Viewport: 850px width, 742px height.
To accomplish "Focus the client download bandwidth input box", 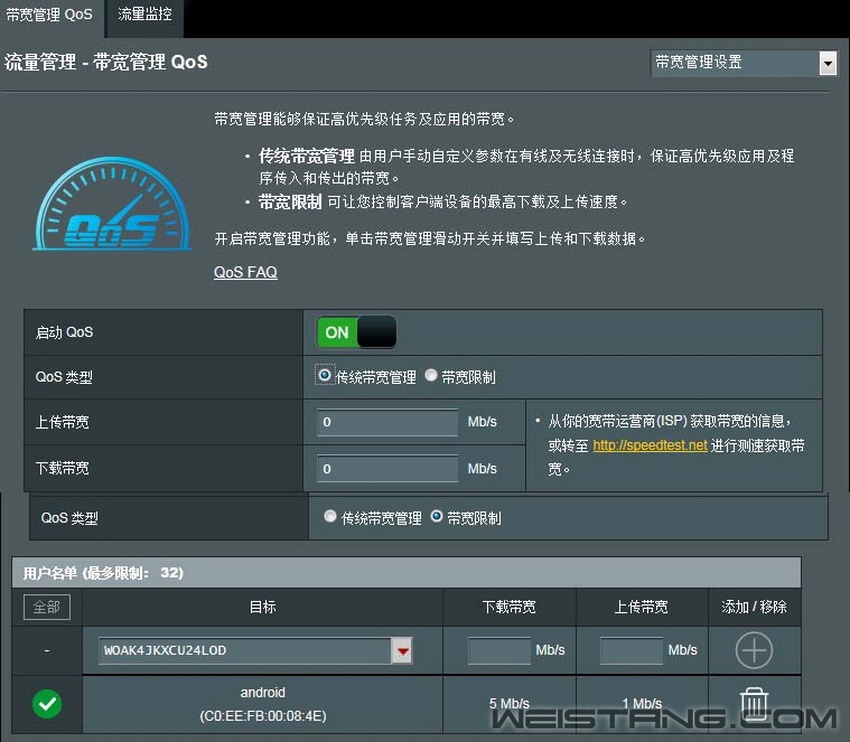I will (x=499, y=650).
